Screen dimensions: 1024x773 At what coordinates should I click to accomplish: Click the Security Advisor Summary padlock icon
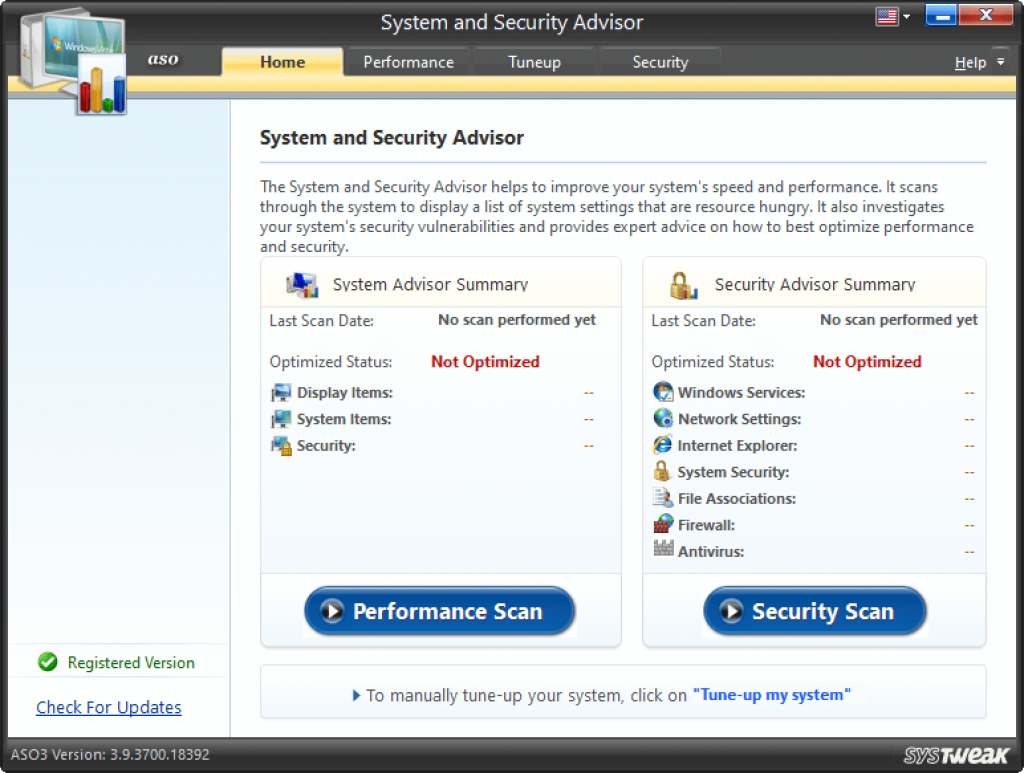point(683,285)
